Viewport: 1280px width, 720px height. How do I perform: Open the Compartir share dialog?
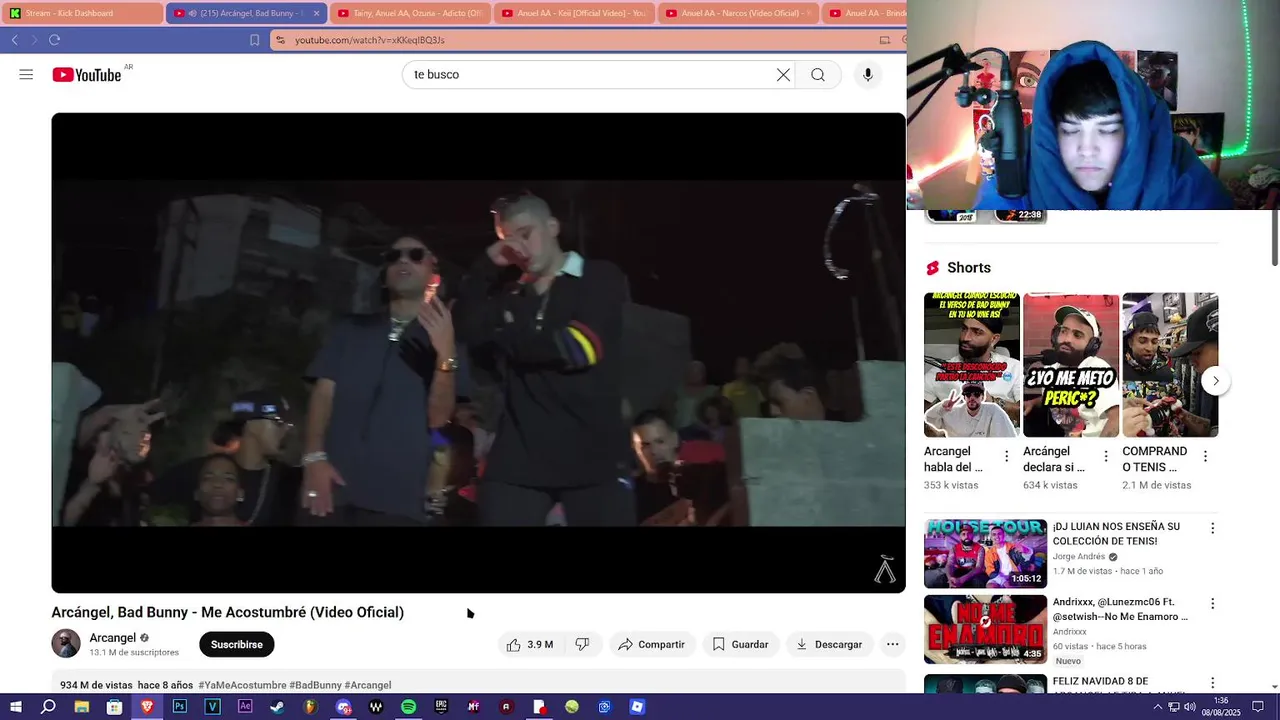(651, 645)
